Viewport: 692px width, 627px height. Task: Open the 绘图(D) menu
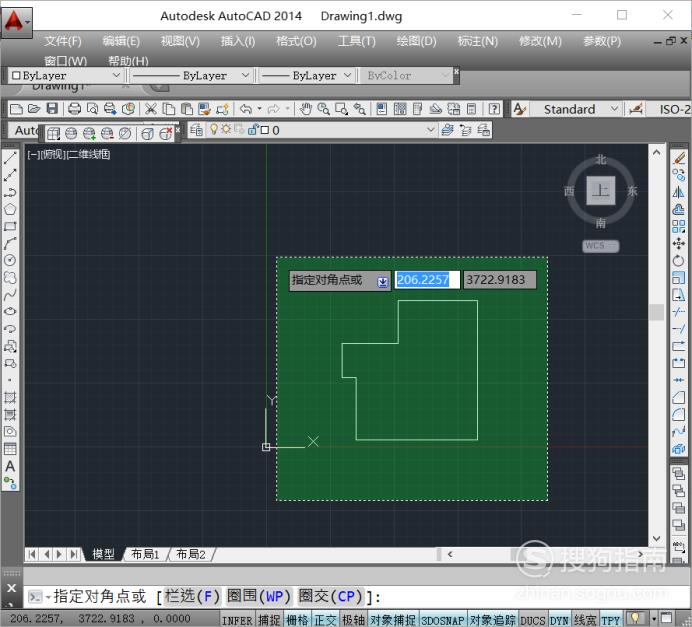[416, 41]
